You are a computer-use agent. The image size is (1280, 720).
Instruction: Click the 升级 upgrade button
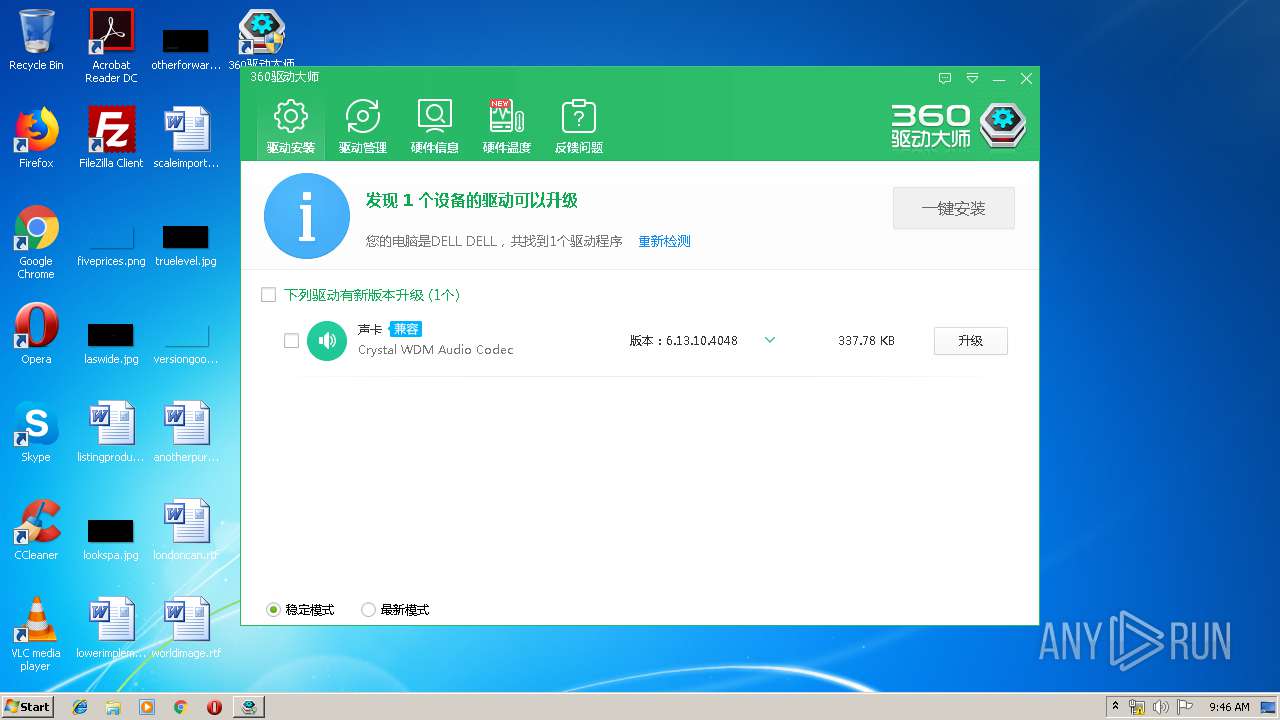pyautogui.click(x=971, y=341)
